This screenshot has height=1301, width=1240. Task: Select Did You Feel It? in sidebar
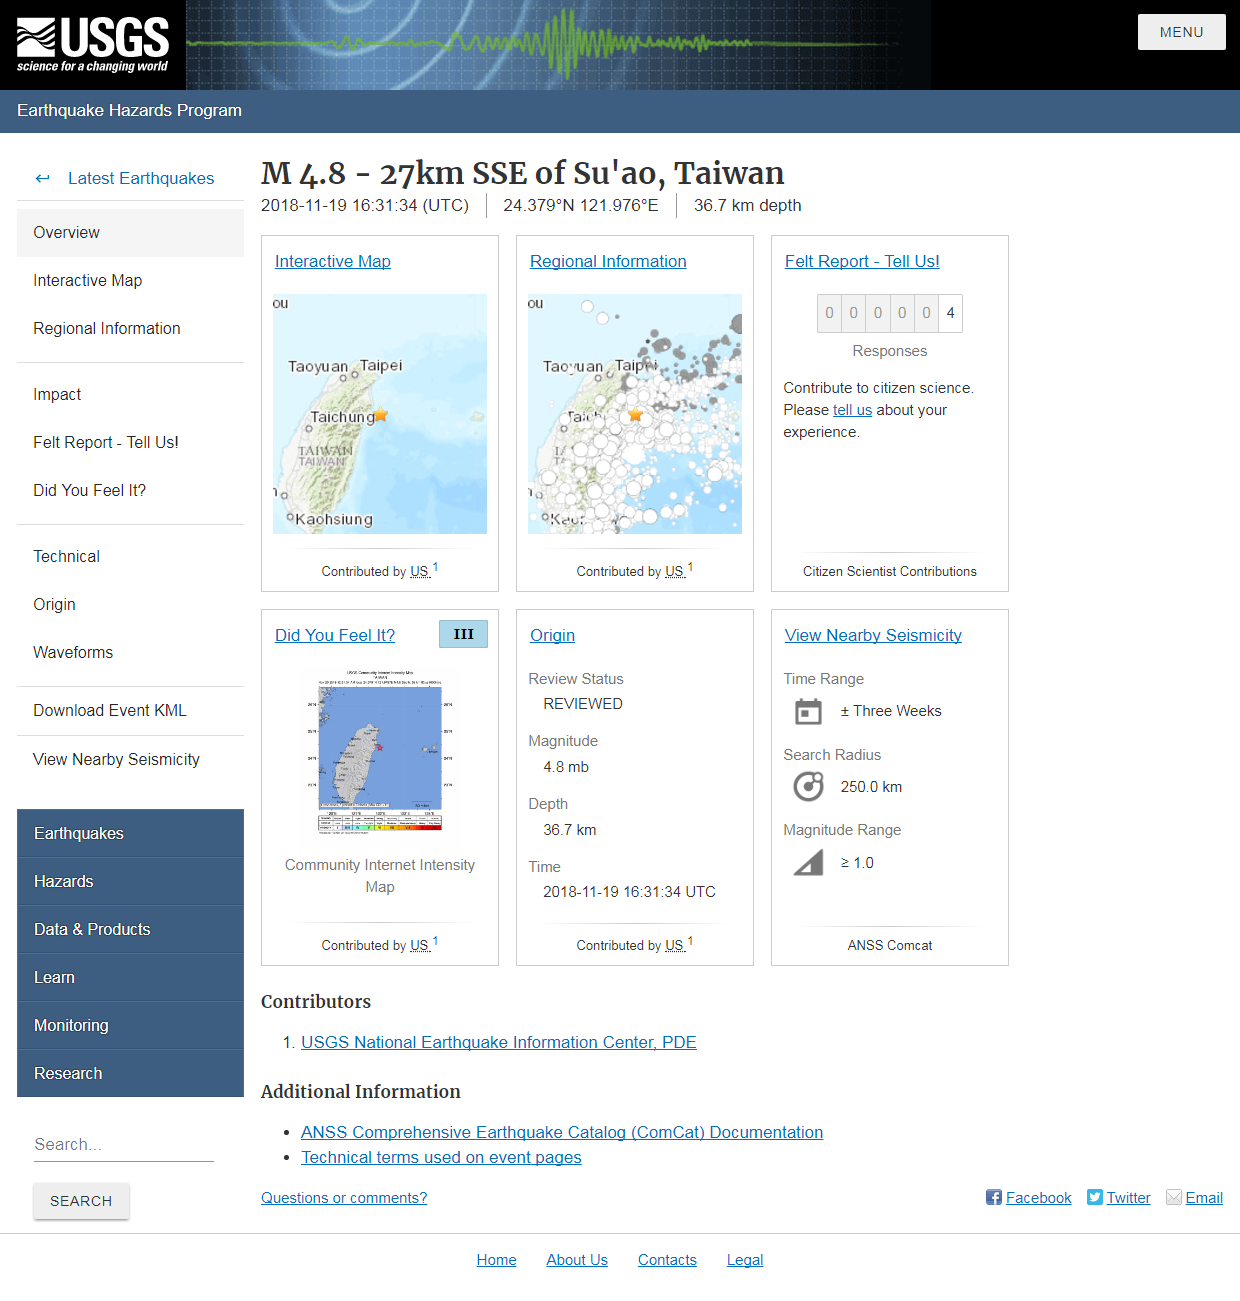point(130,490)
